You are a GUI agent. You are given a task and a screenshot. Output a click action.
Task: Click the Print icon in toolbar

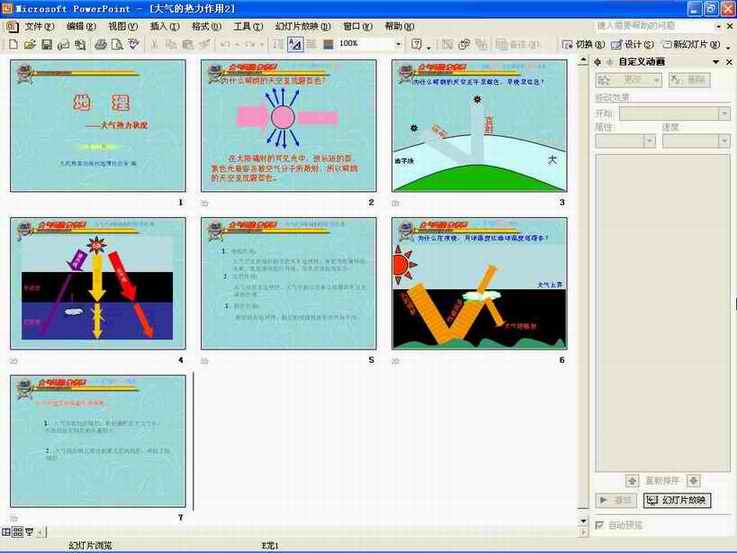[x=101, y=45]
